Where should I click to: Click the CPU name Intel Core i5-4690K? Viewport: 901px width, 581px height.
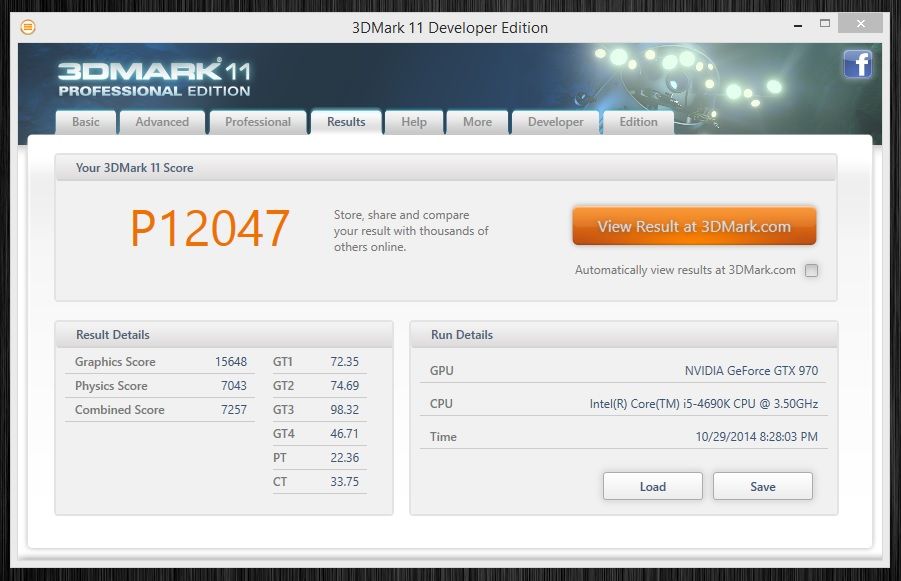[x=704, y=404]
